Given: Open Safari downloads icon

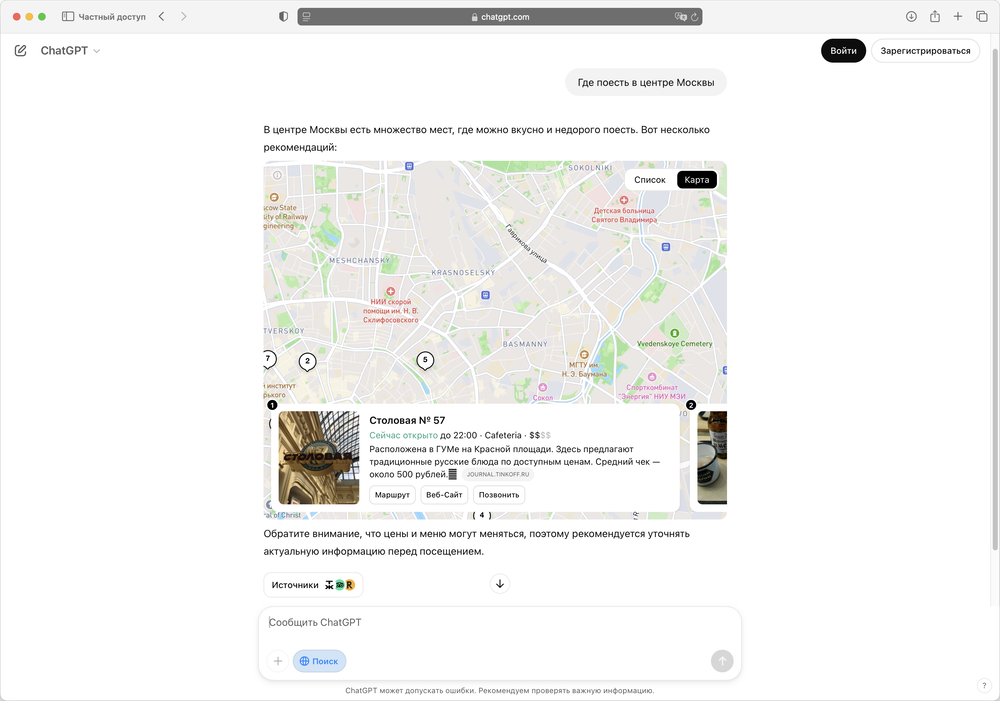Looking at the screenshot, I should 911,17.
